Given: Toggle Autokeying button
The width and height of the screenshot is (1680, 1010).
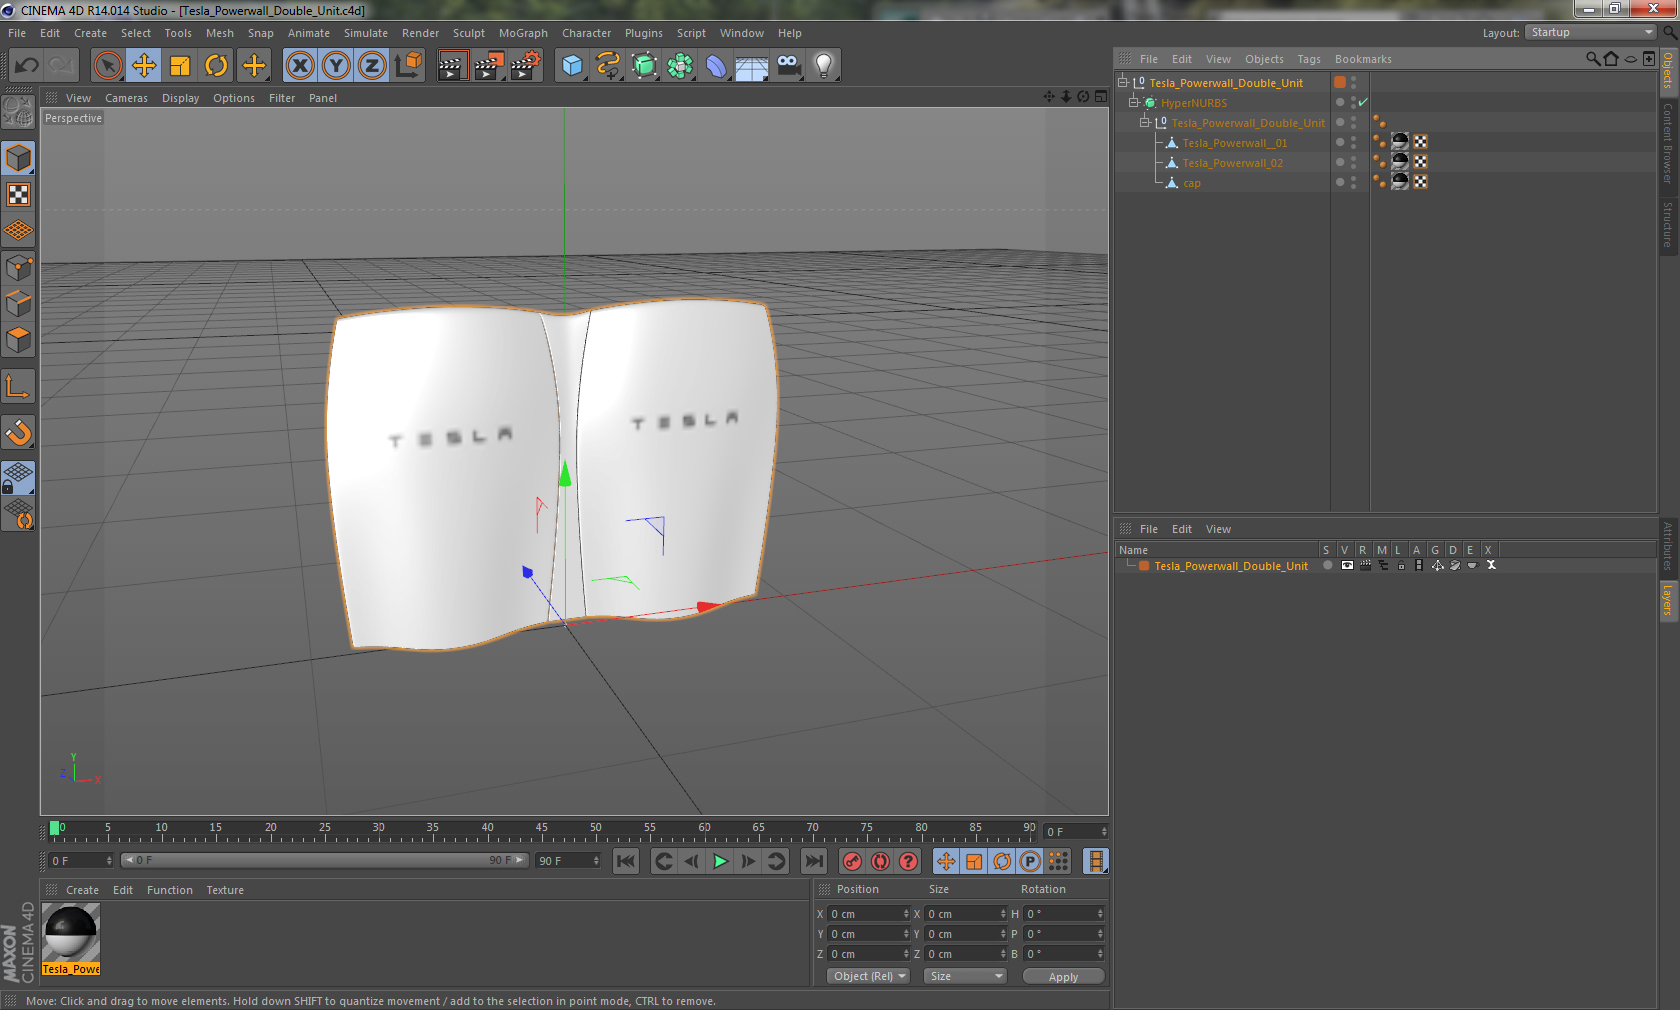Looking at the screenshot, I should 880,861.
